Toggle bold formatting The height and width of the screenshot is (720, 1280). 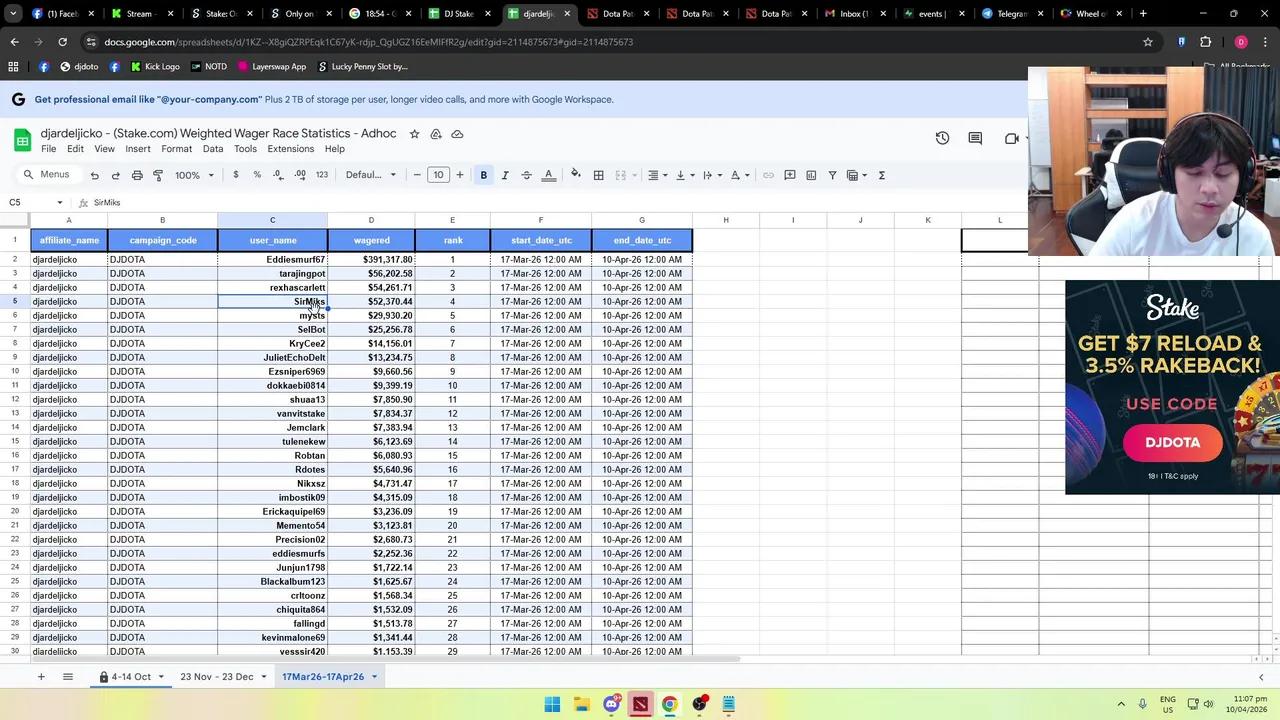pyautogui.click(x=484, y=175)
